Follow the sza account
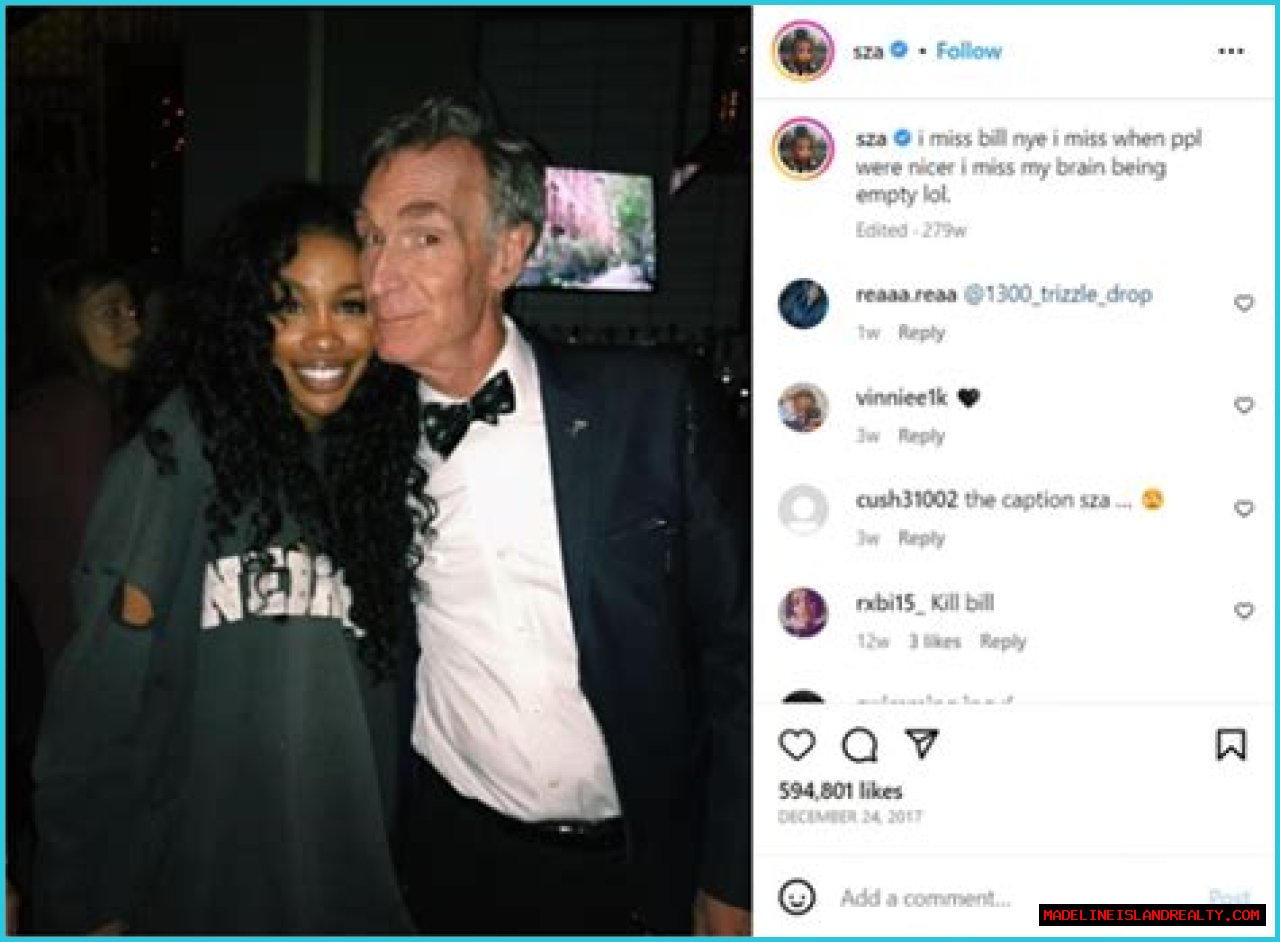Viewport: 1280px width, 942px height. tap(968, 51)
